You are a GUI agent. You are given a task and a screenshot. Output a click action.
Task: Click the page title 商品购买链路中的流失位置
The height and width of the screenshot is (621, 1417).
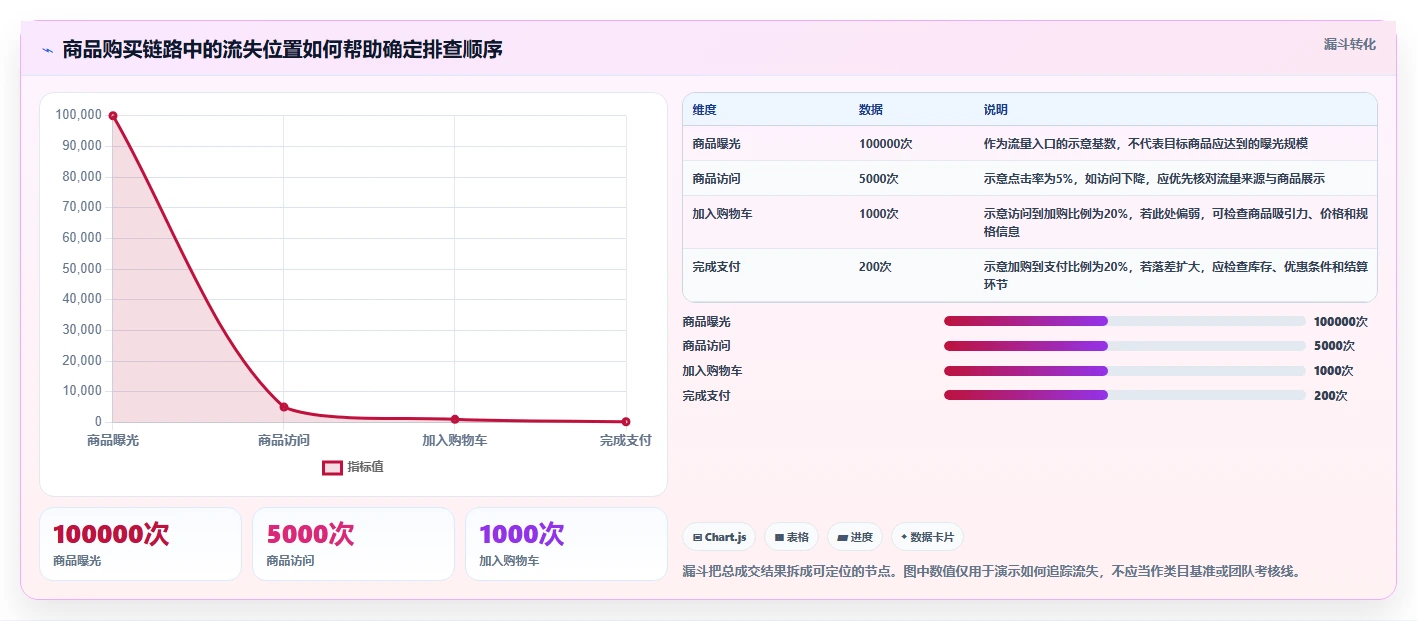click(282, 50)
